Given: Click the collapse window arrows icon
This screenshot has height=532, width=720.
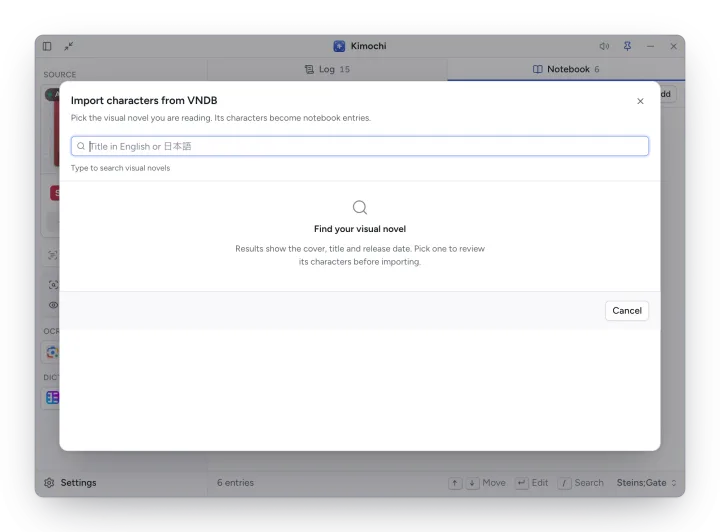Looking at the screenshot, I should tap(68, 46).
